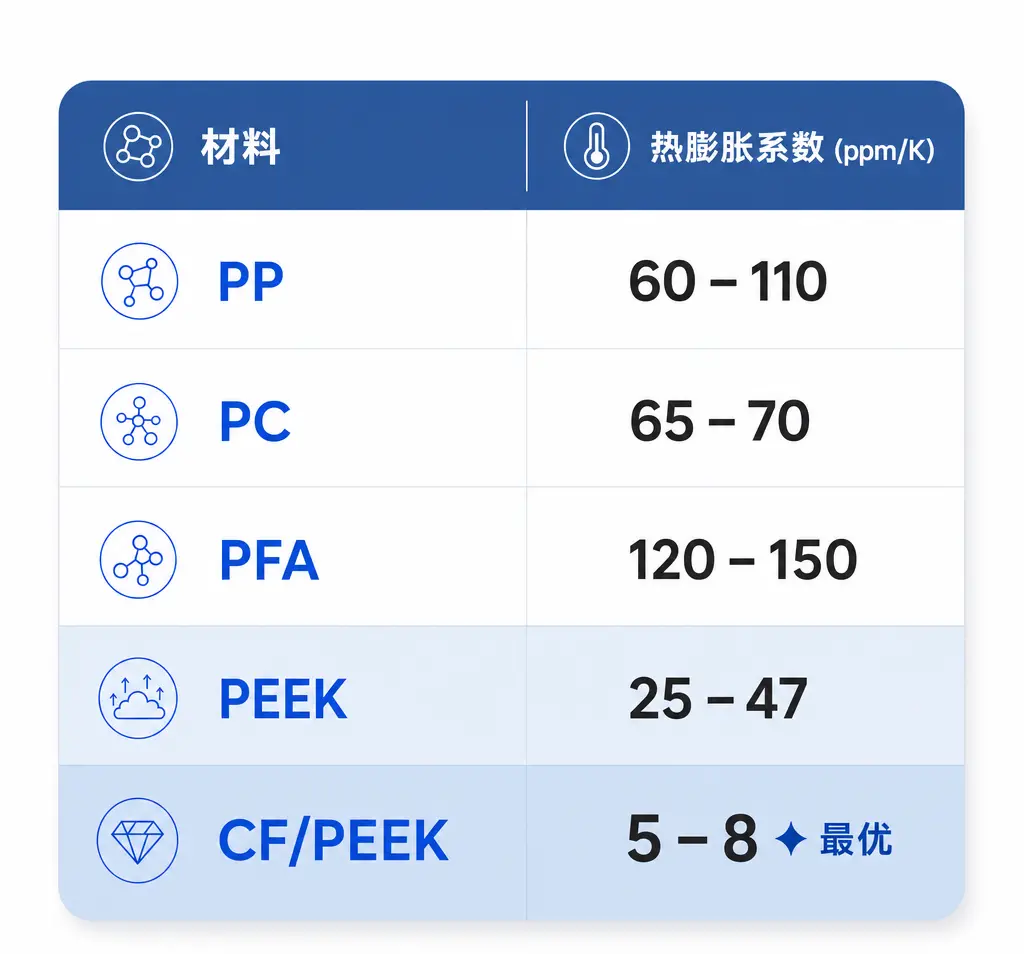Viewport: 1024px width, 954px height.
Task: Click the PFA material name
Action: tap(269, 560)
